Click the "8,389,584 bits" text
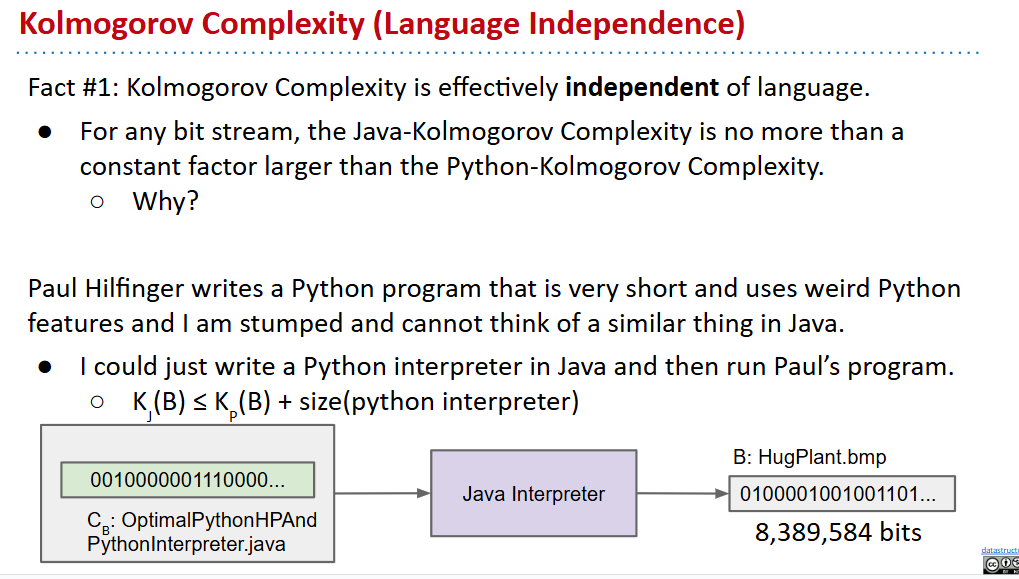The width and height of the screenshot is (1019, 579). [838, 532]
